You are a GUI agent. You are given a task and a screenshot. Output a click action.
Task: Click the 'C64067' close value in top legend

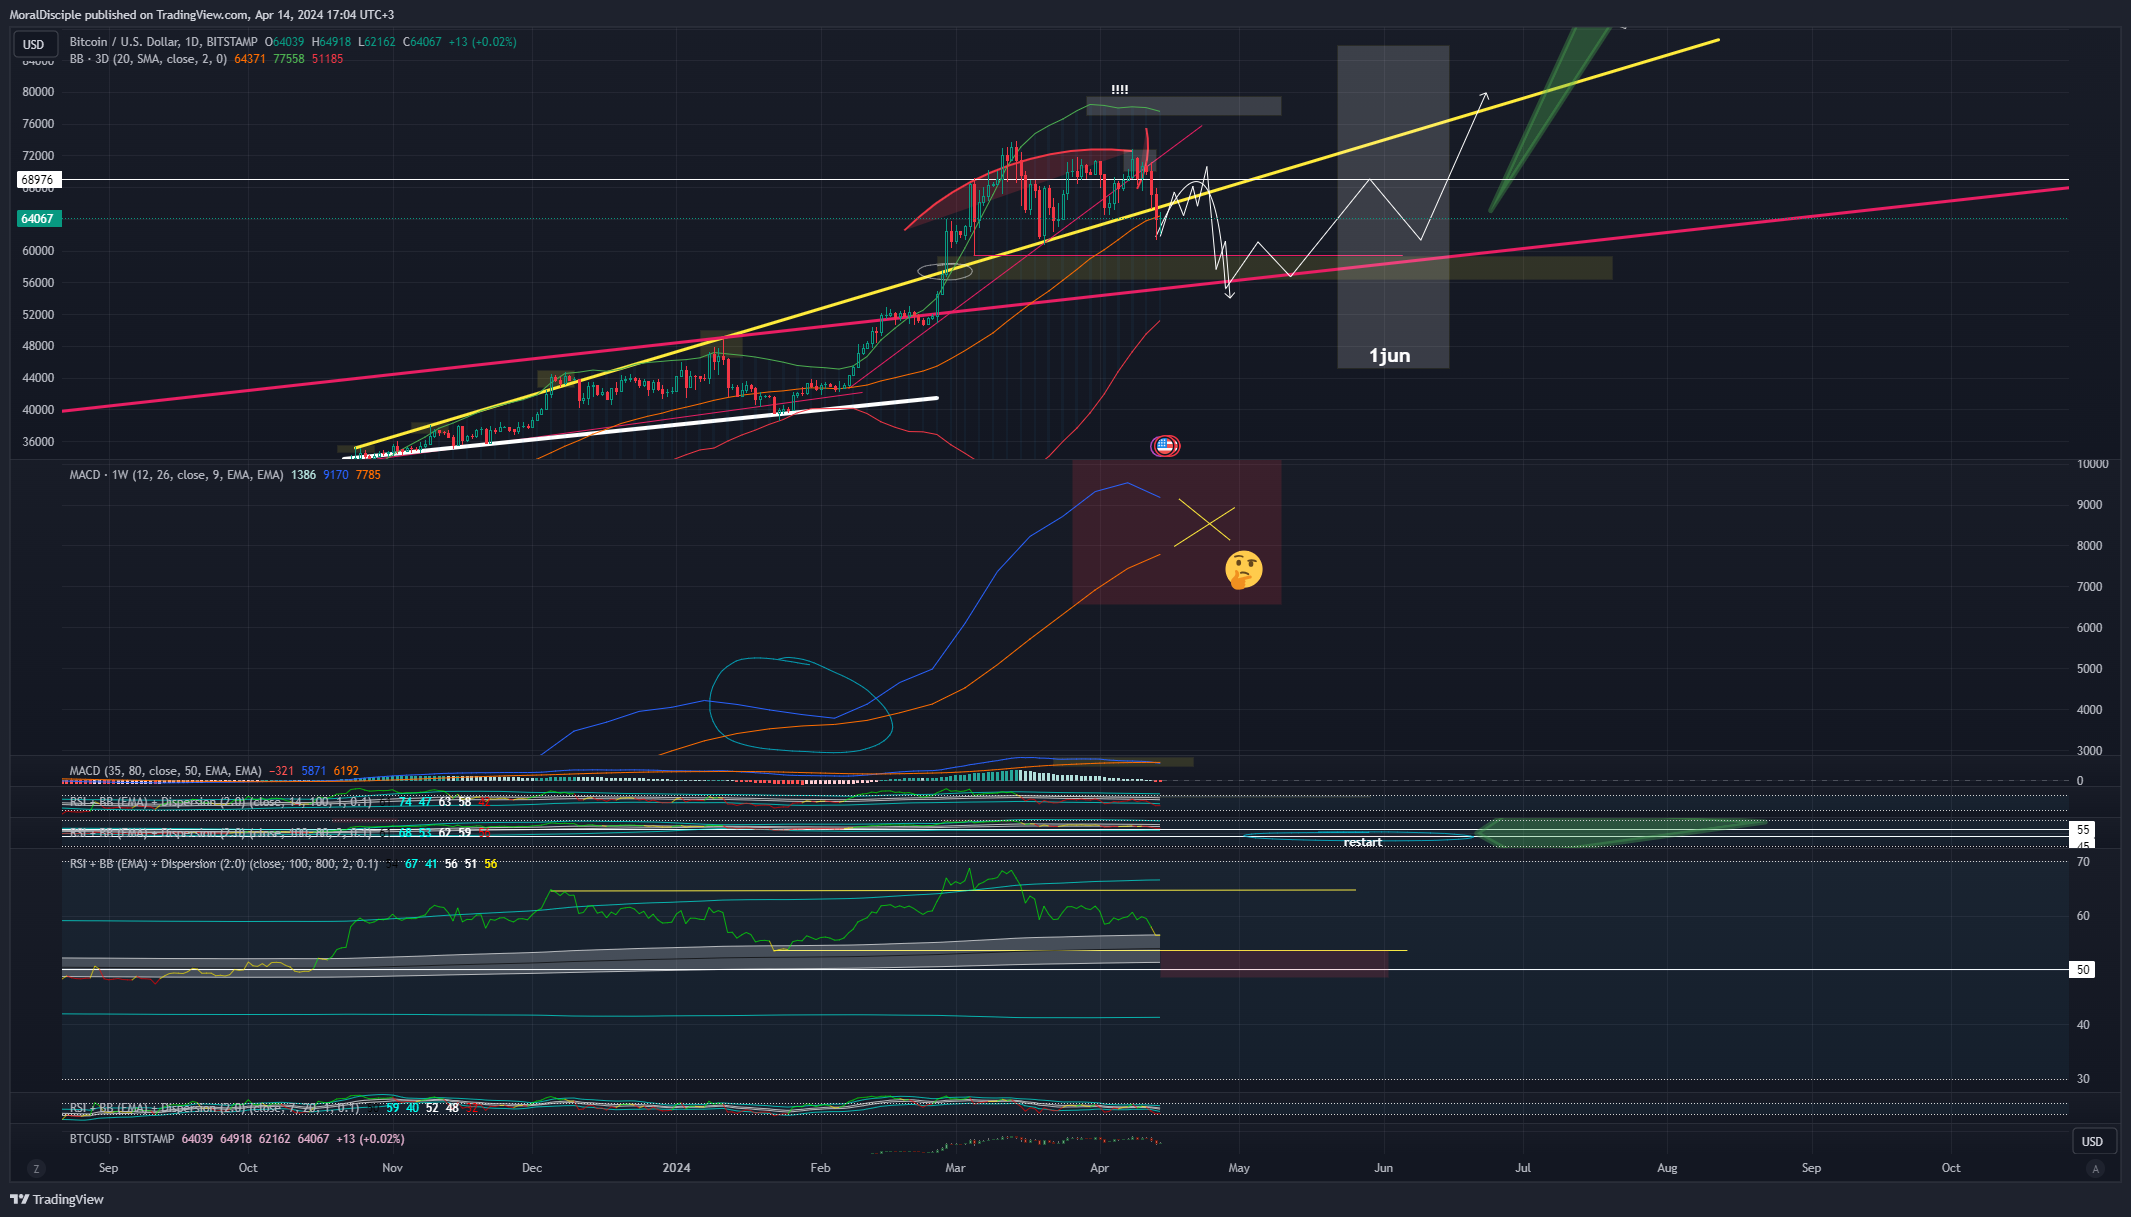pyautogui.click(x=422, y=42)
